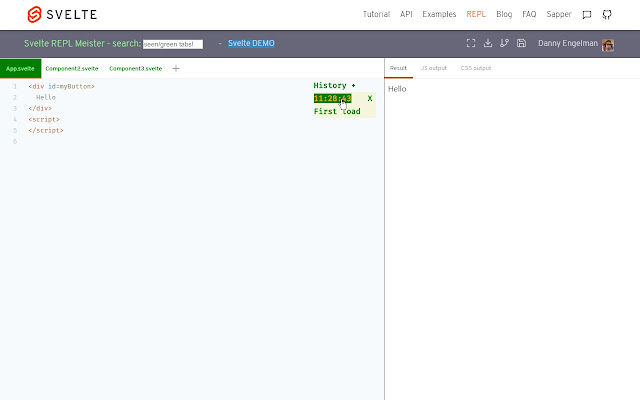Open the Tutorial page
The image size is (640, 400).
click(376, 14)
